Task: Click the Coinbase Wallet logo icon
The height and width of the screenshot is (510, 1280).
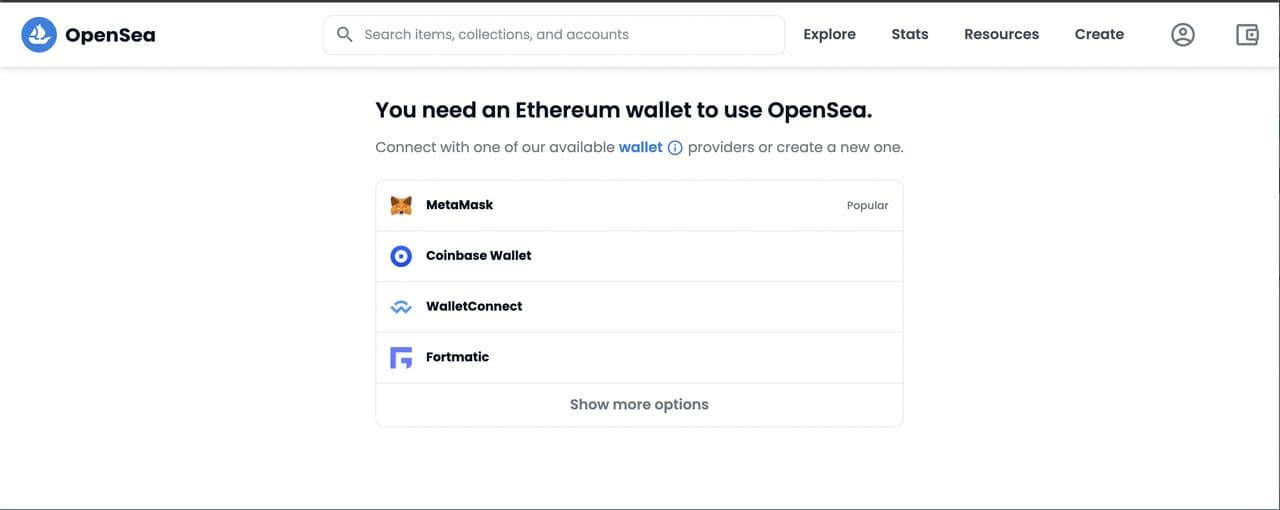Action: click(401, 256)
